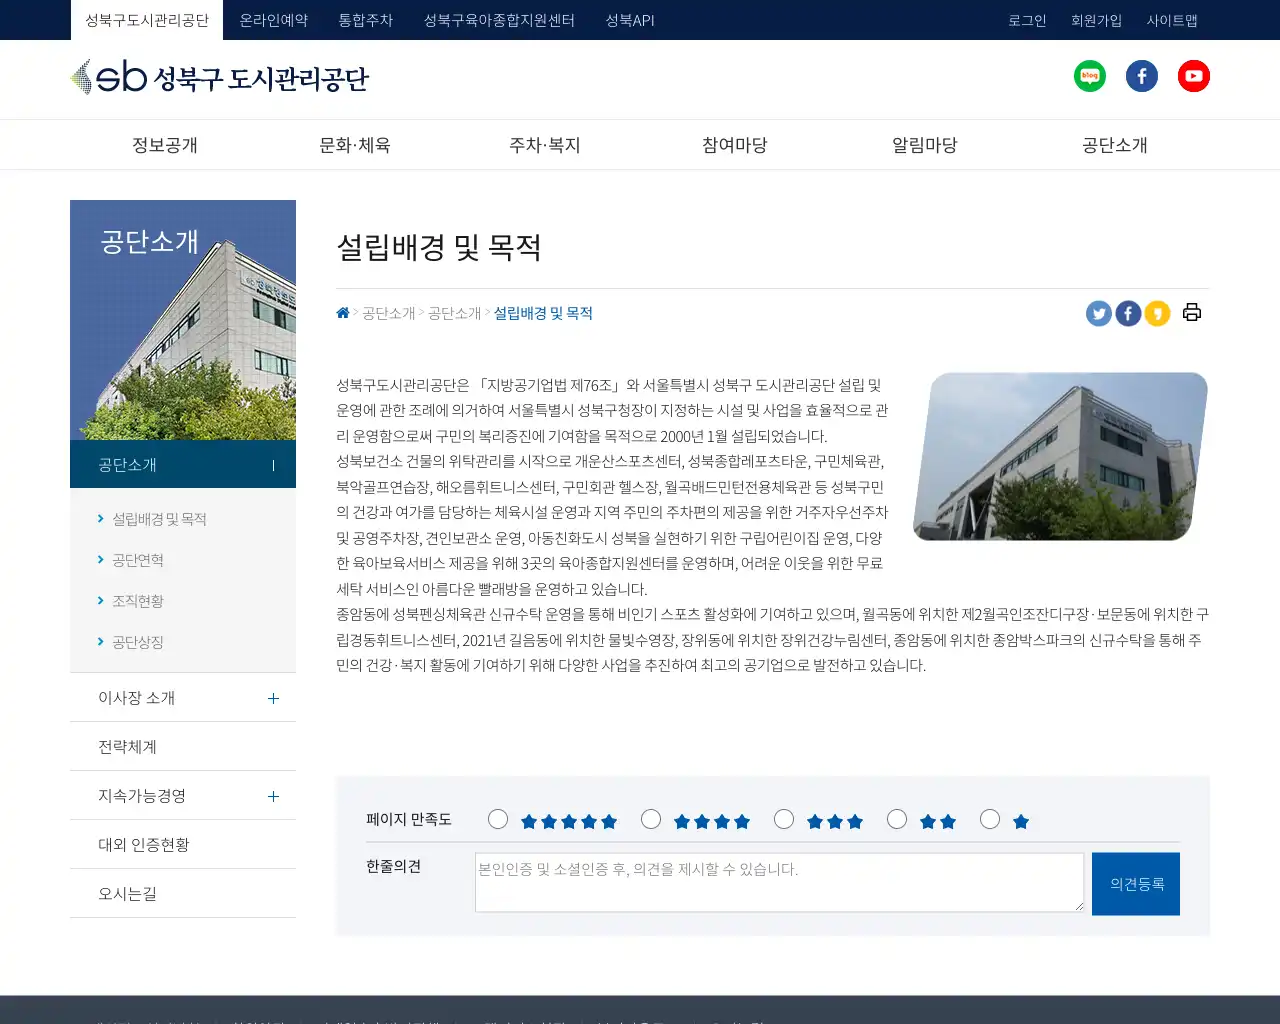Screen dimensions: 1280x1024
Task: Click the 한줄의견 comment input field
Action: 779,882
